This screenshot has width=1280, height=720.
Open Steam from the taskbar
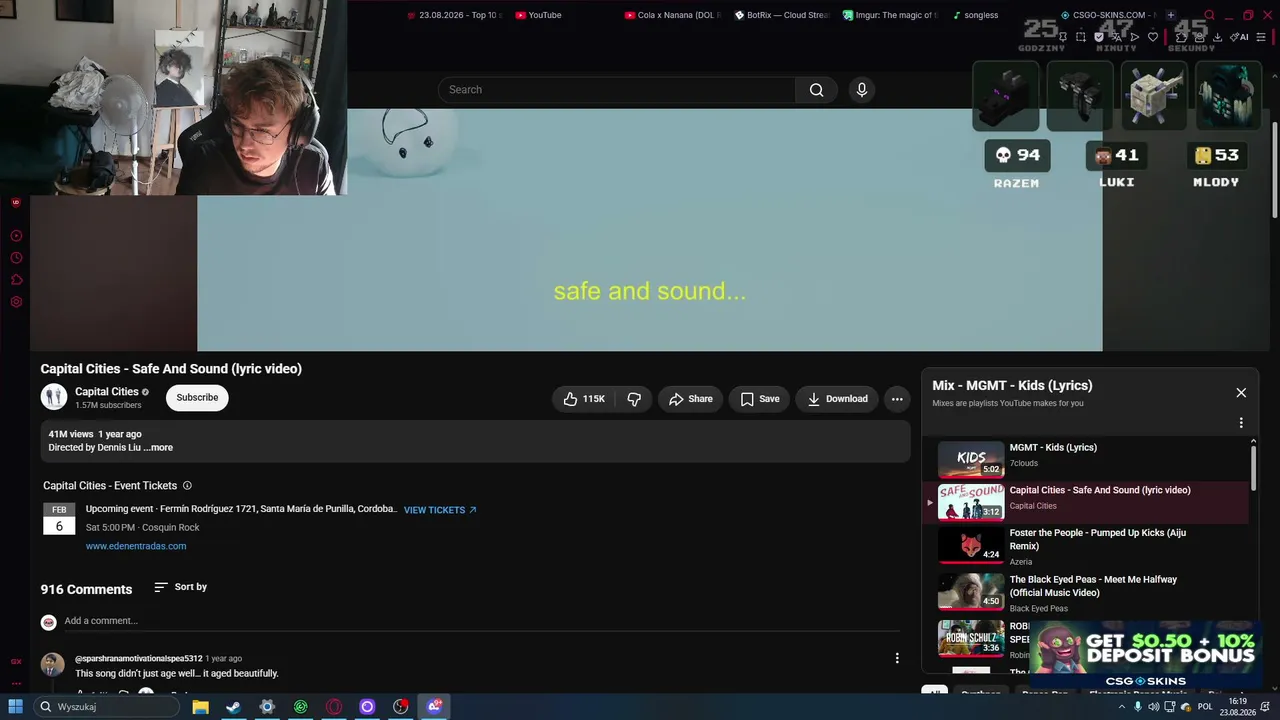[233, 707]
